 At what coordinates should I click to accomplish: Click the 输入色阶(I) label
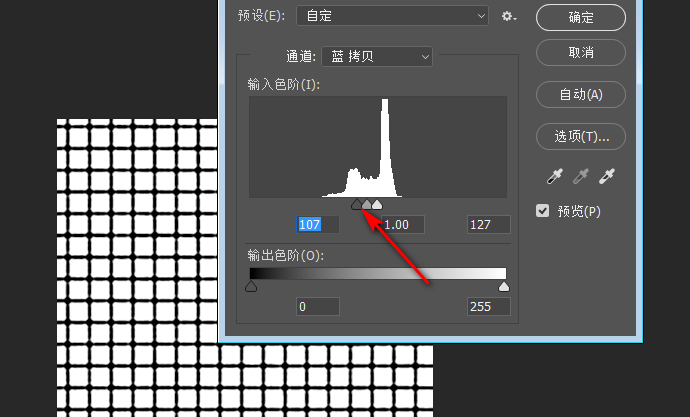pyautogui.click(x=283, y=84)
